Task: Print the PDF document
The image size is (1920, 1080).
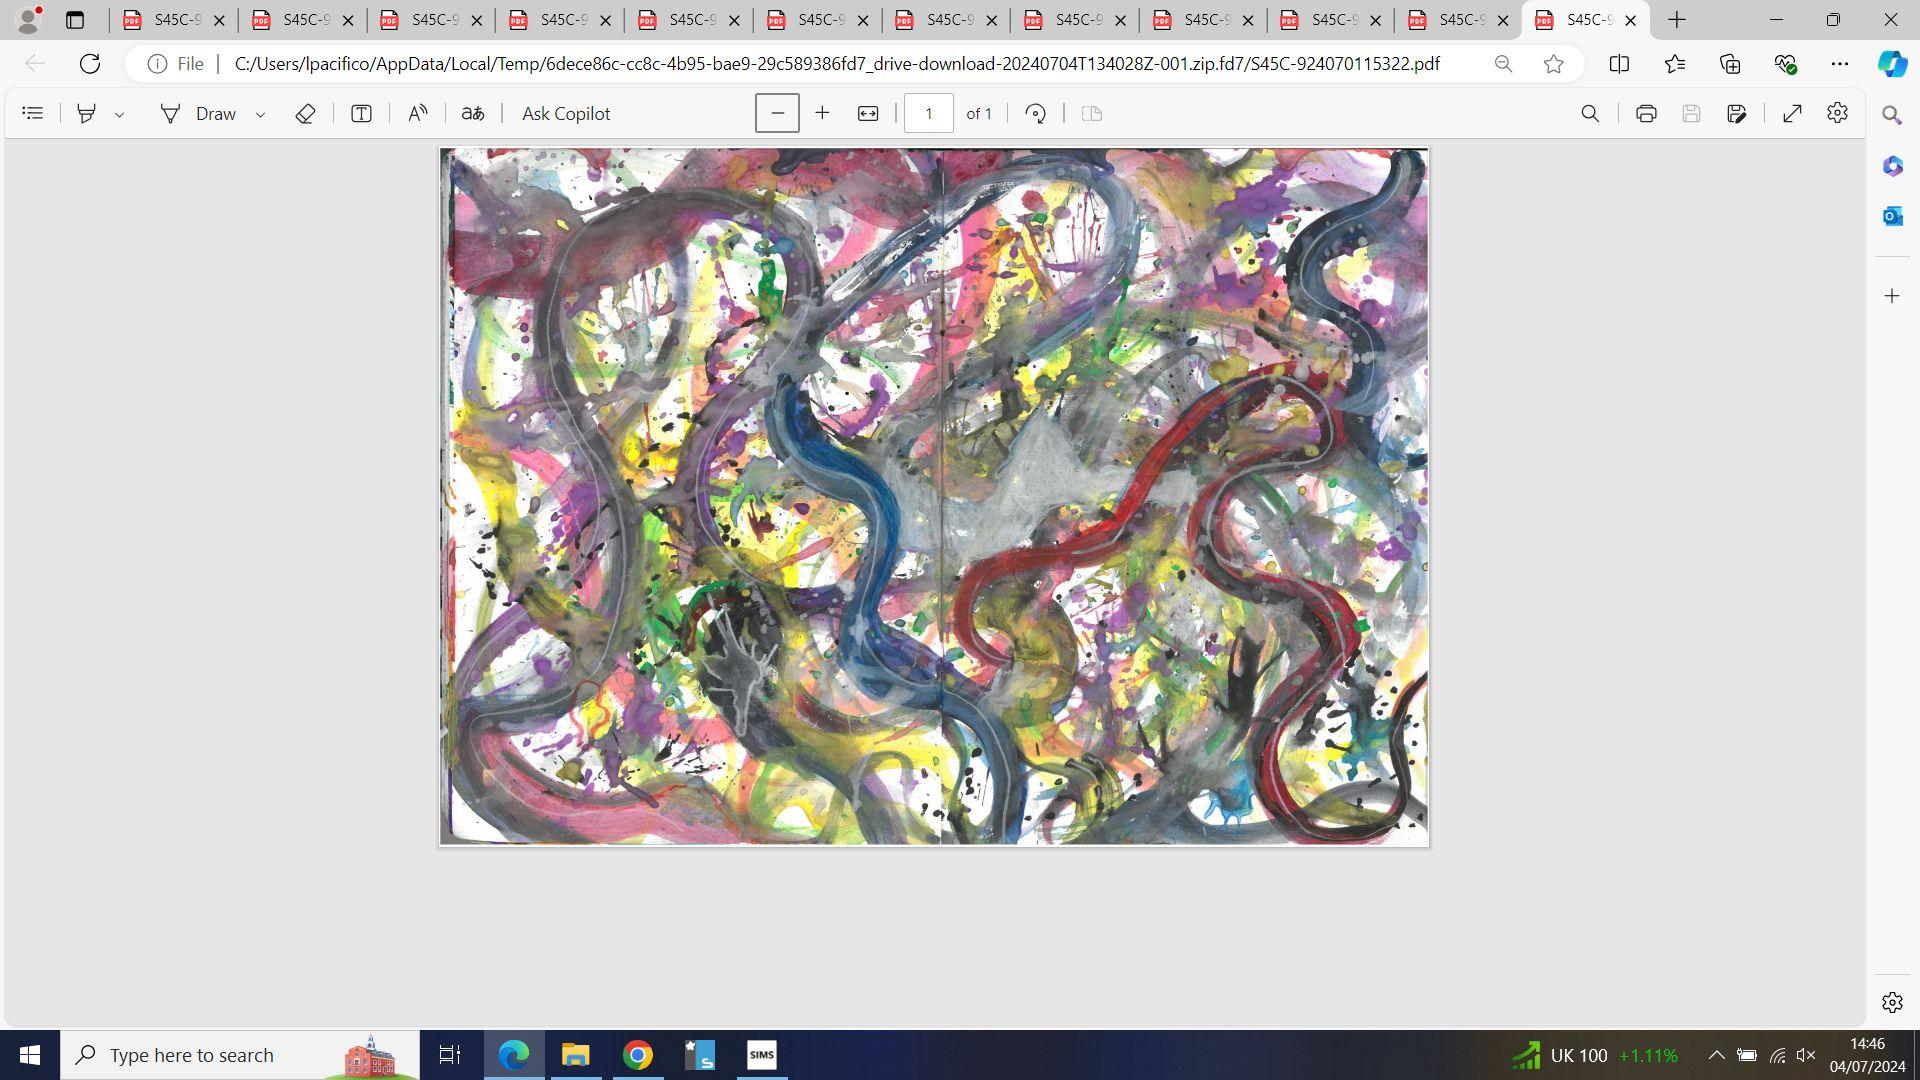Action: pos(1646,114)
